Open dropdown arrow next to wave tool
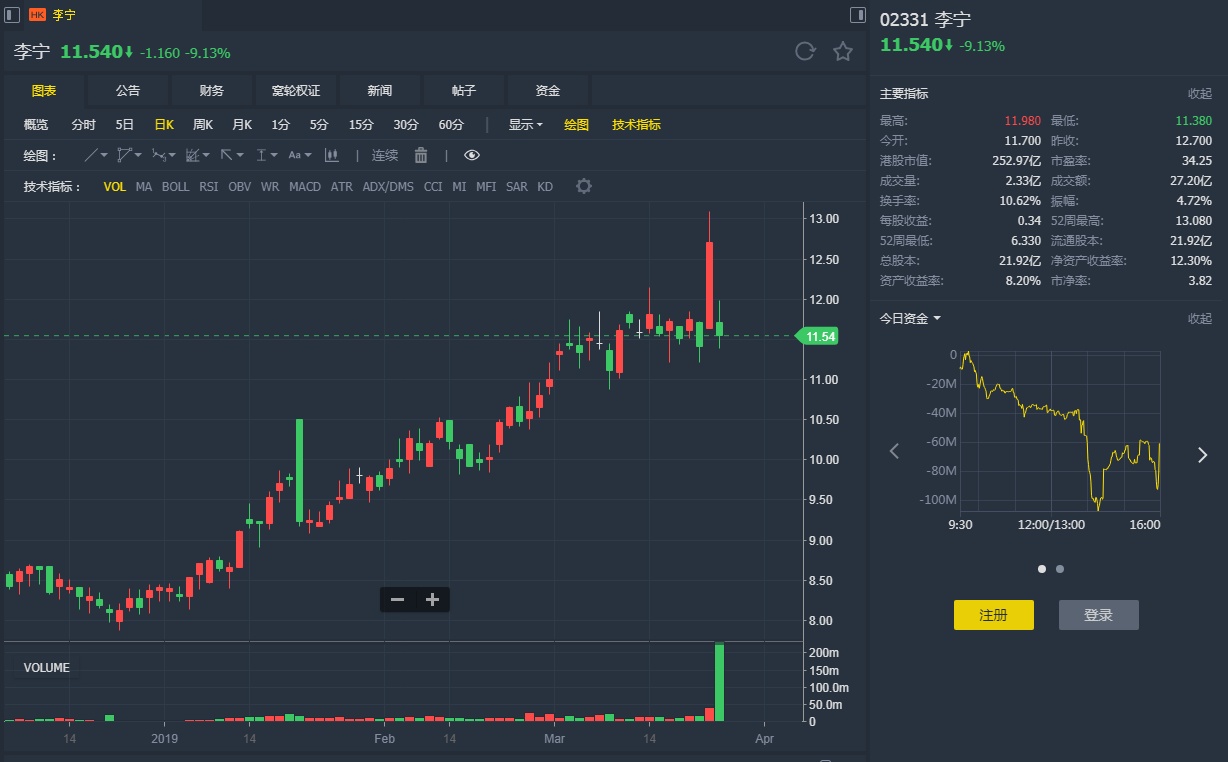Viewport: 1228px width, 762px height. coord(172,155)
